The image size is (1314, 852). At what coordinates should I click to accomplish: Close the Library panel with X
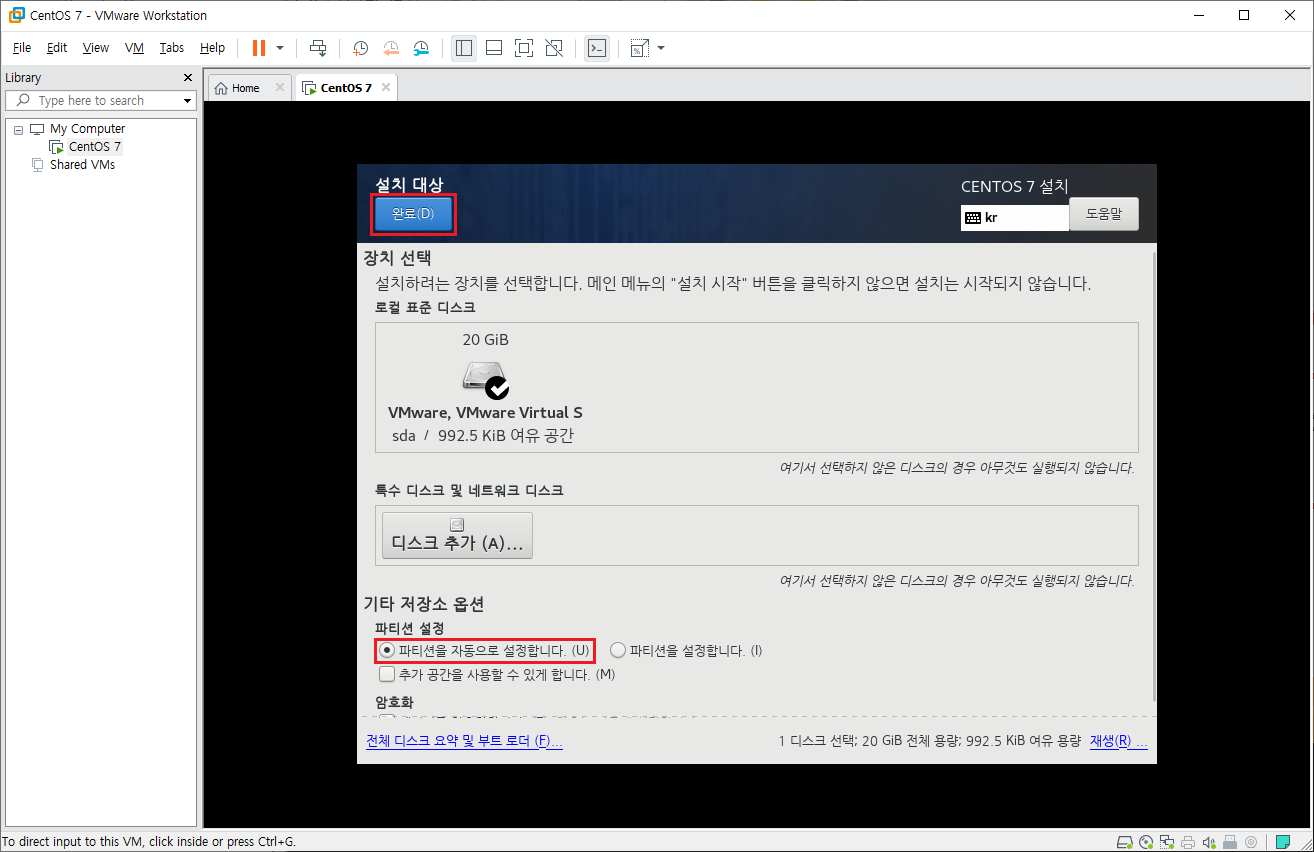click(x=188, y=78)
